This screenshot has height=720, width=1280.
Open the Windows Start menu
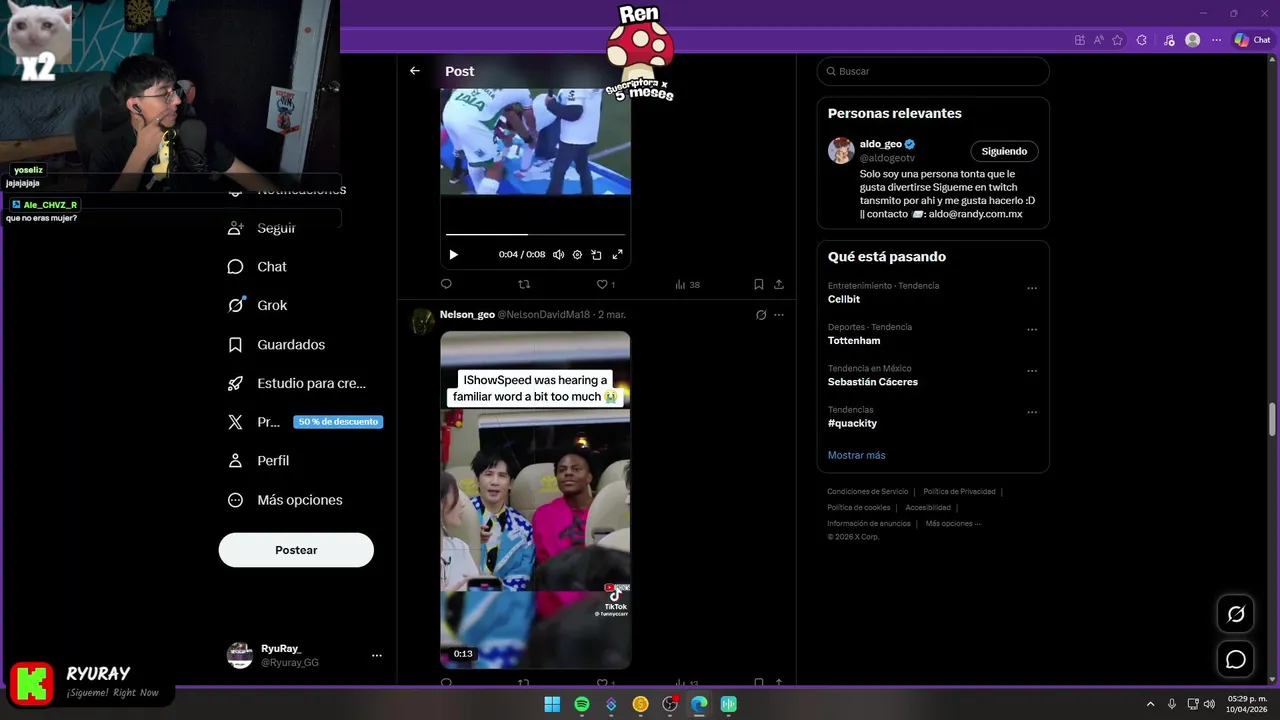[552, 705]
